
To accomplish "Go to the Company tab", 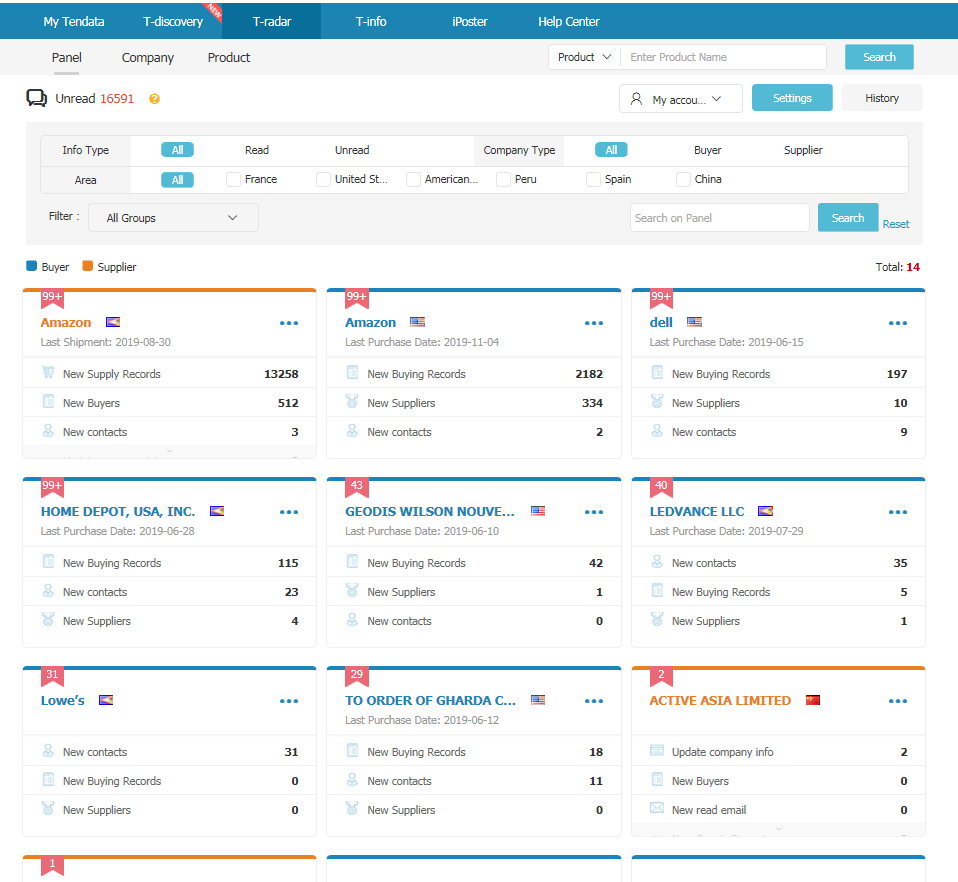I will [x=148, y=57].
